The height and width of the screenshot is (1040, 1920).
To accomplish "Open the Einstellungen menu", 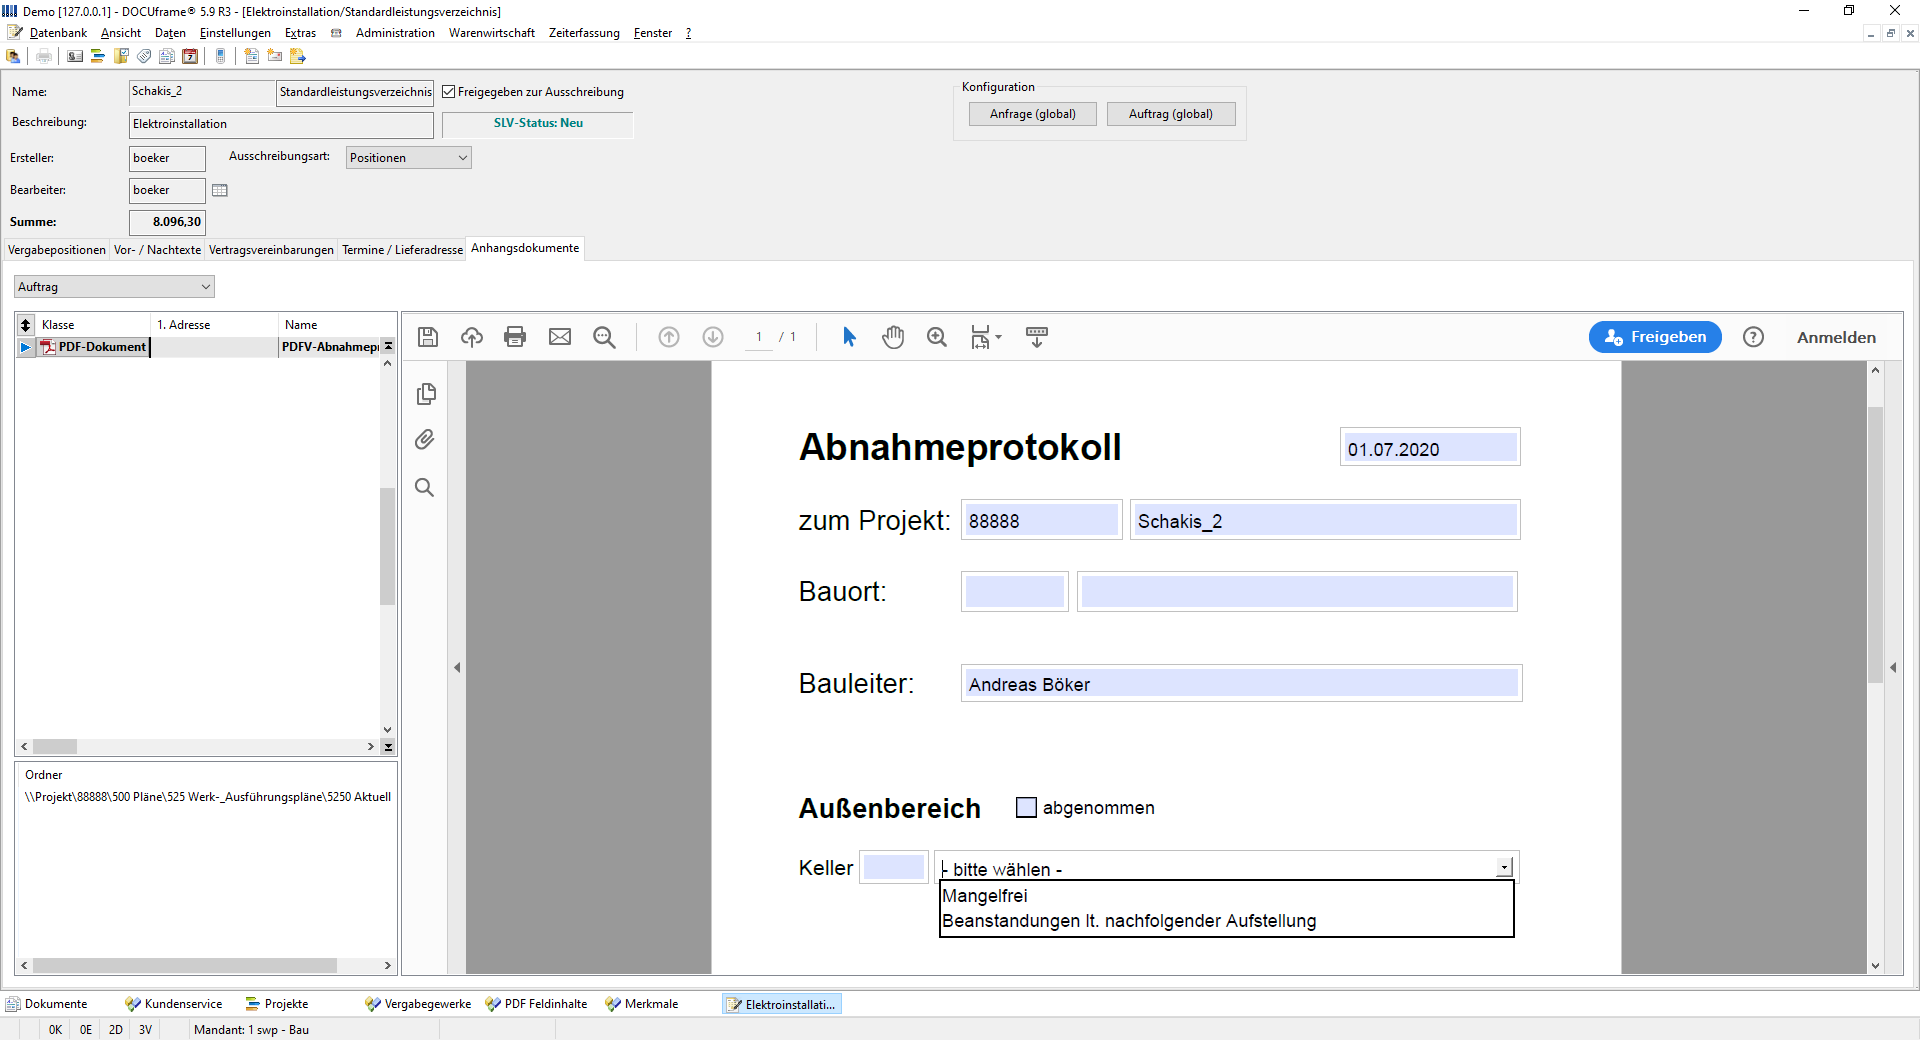I will [x=235, y=33].
